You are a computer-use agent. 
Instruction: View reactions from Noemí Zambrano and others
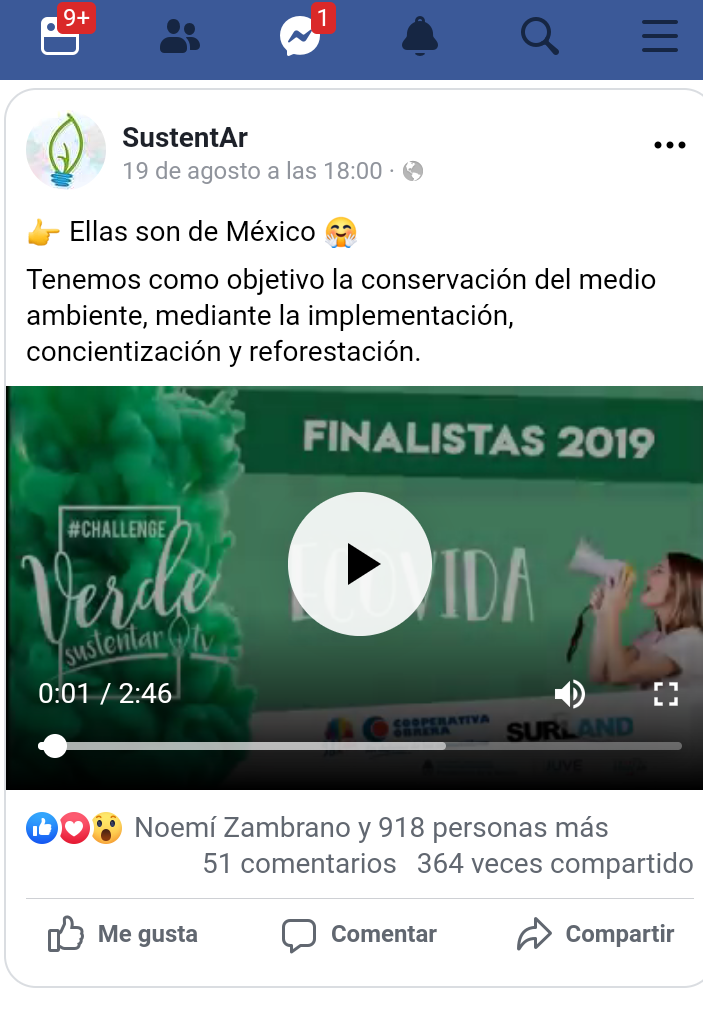(x=317, y=828)
